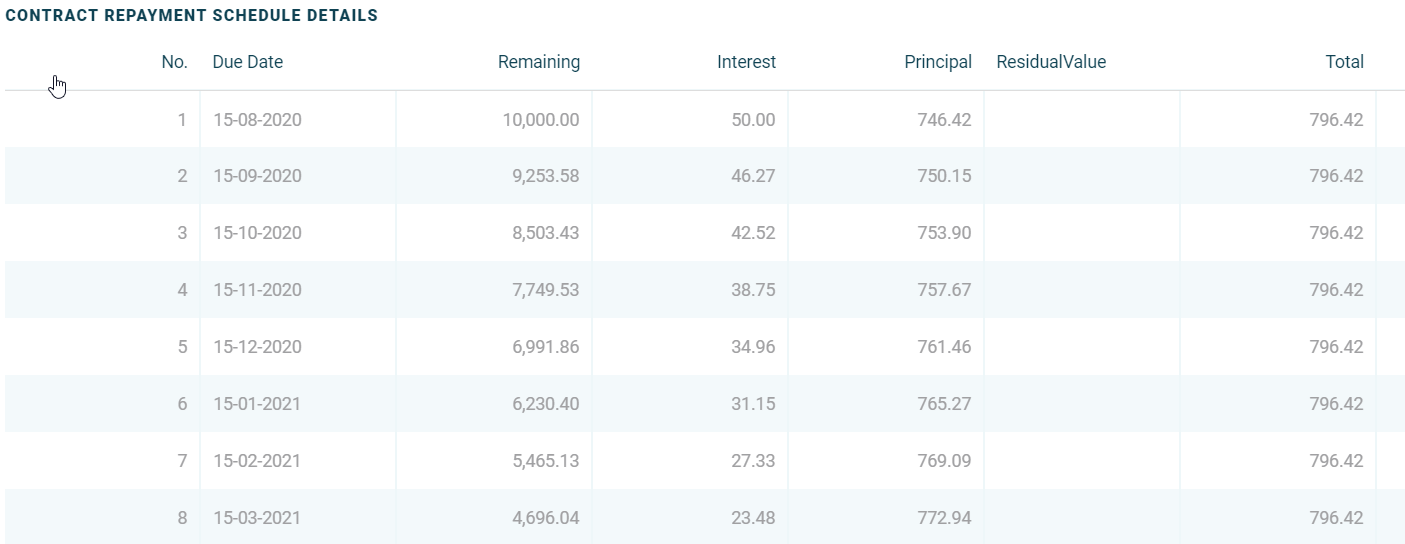Click the Due Date column header
The height and width of the screenshot is (544, 1405).
pos(247,62)
